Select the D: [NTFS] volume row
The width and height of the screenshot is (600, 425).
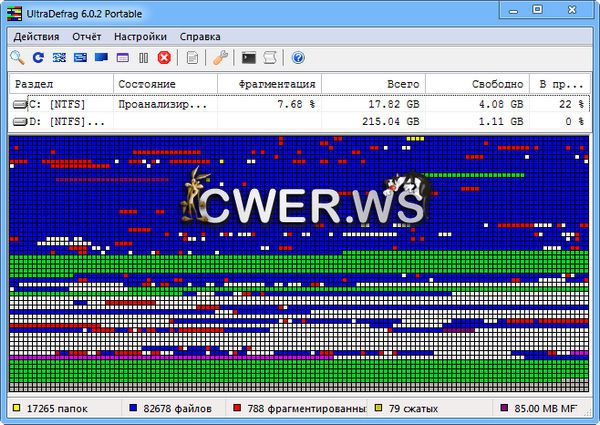tap(60, 121)
